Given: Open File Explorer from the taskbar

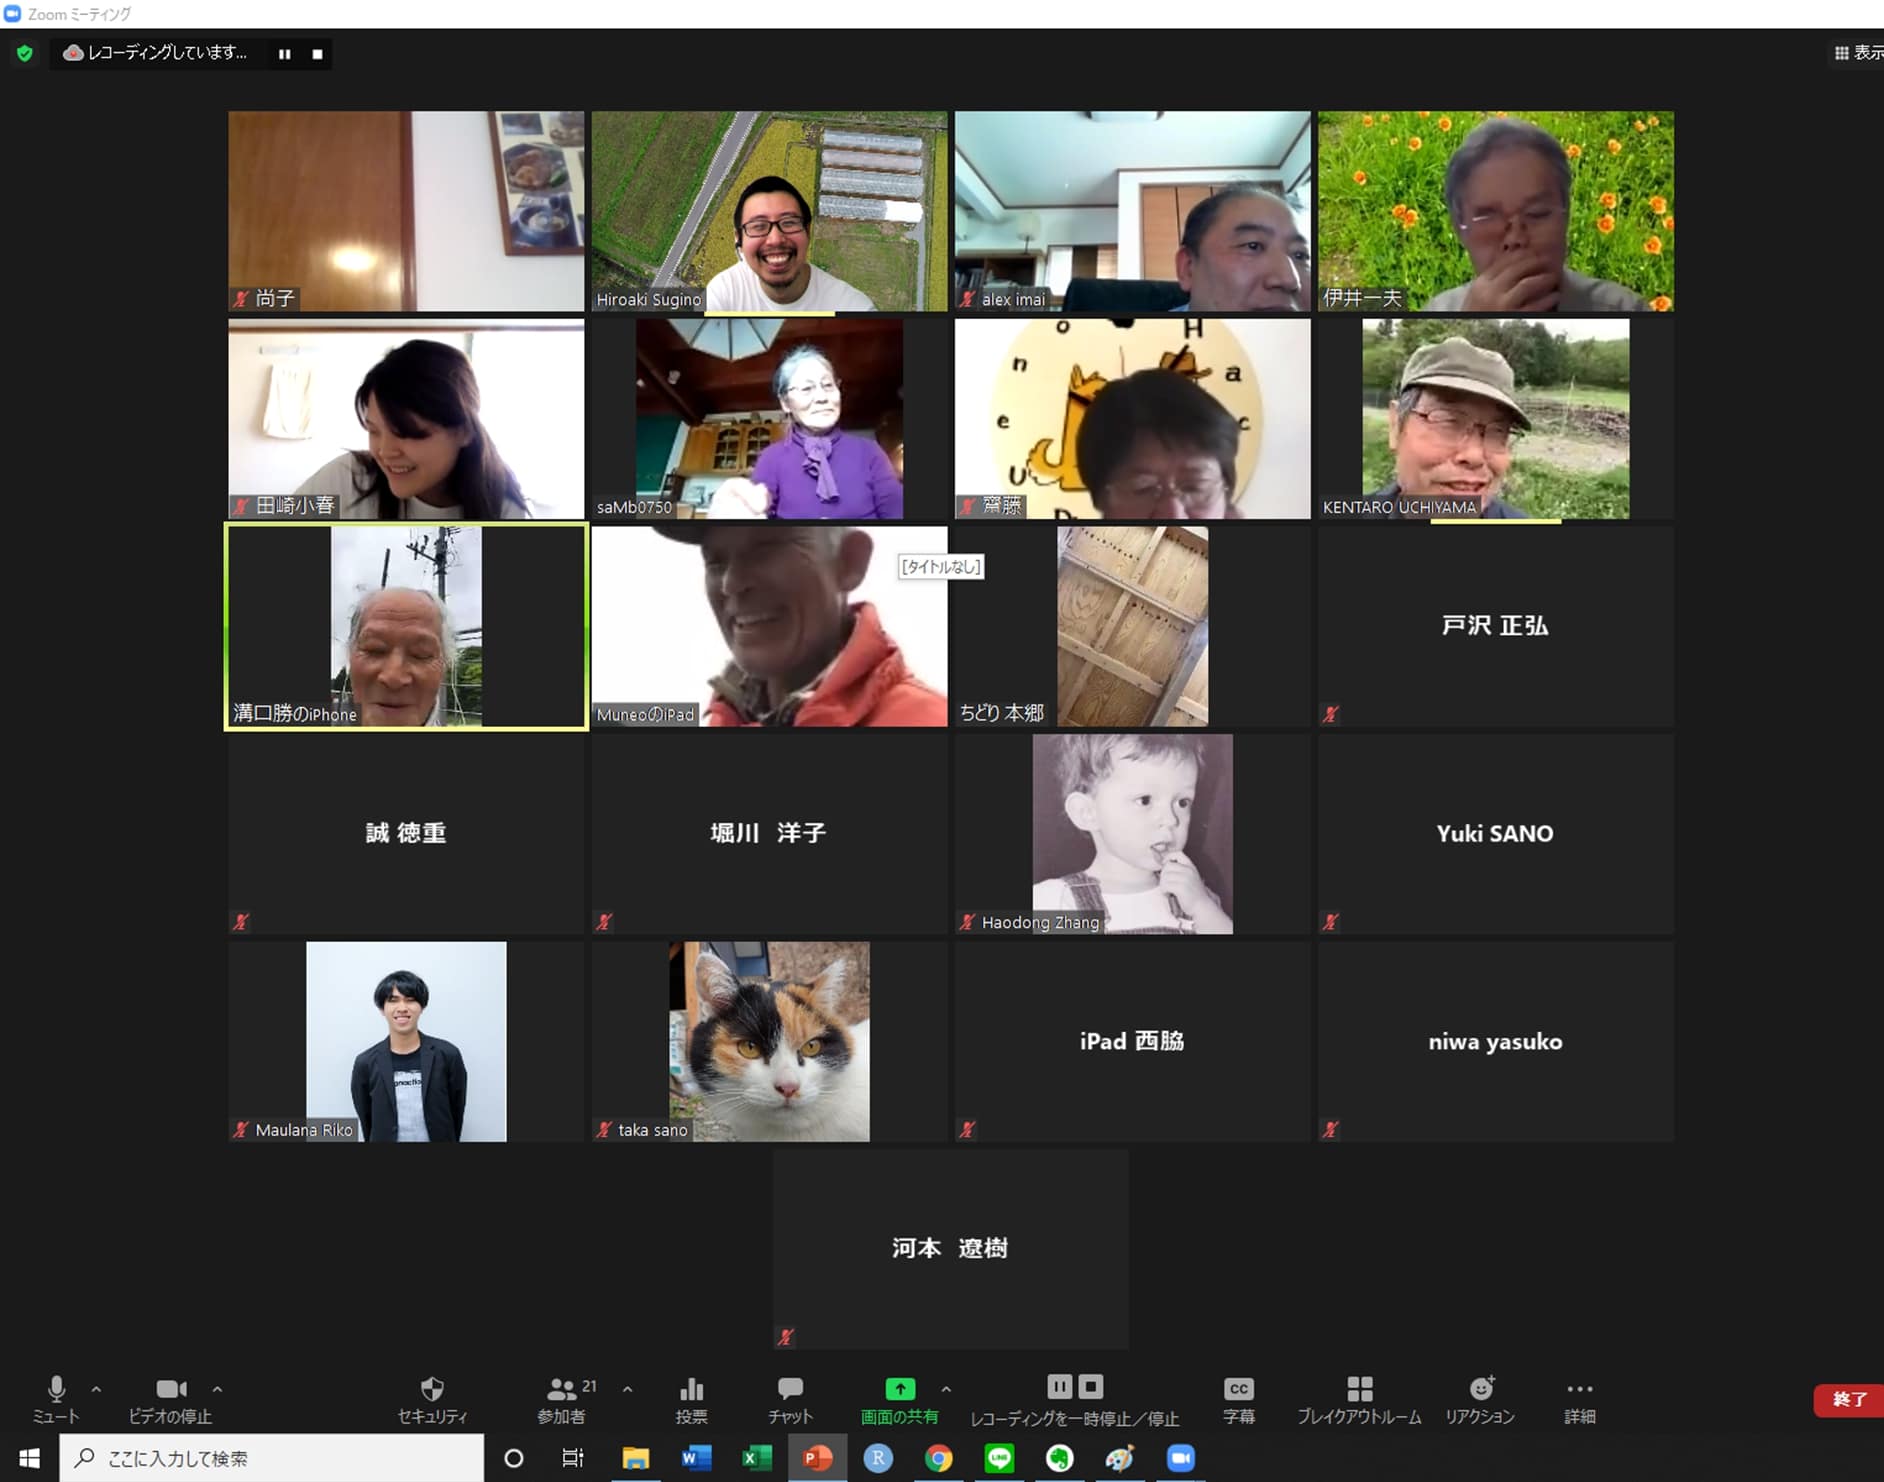Looking at the screenshot, I should pos(635,1458).
